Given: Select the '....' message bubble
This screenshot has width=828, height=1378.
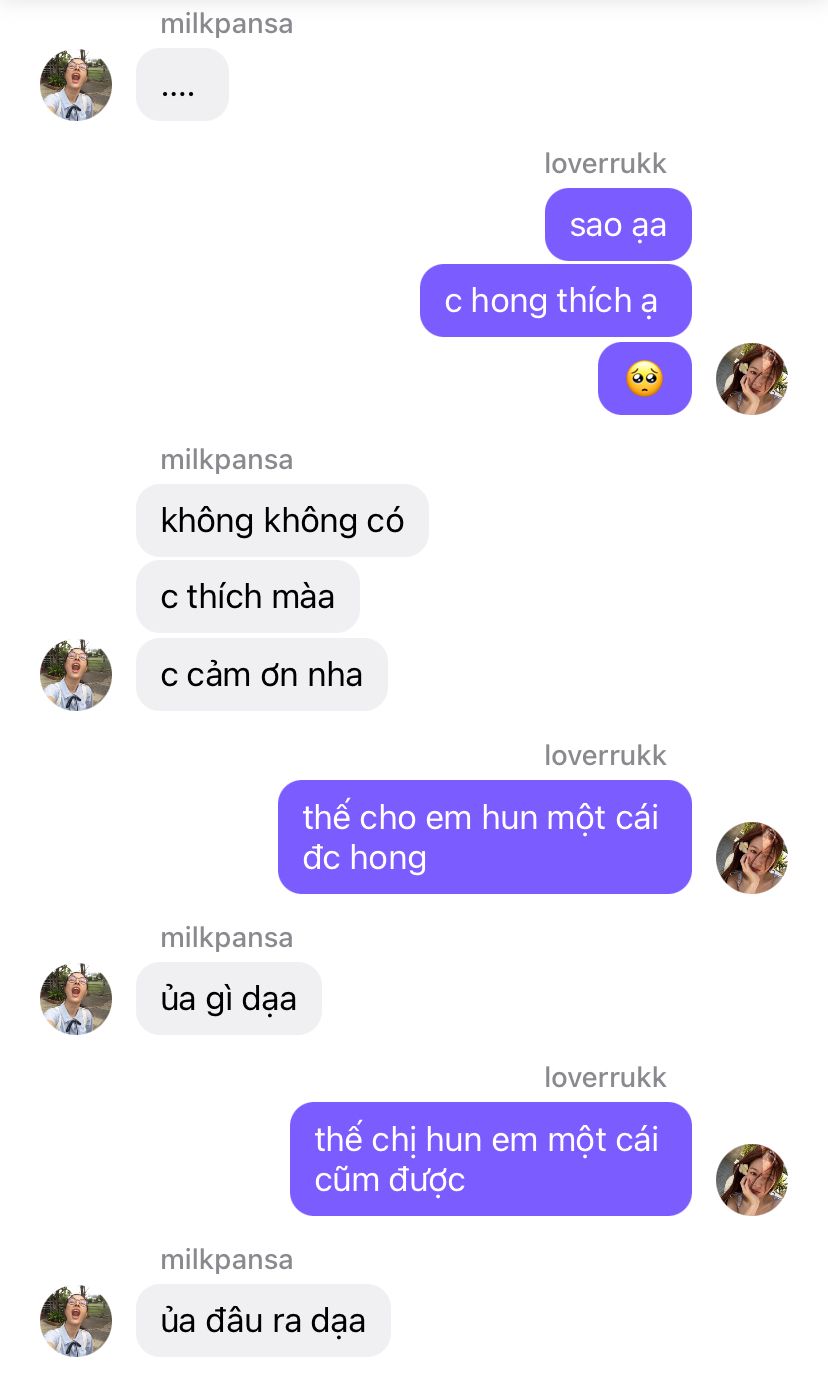Looking at the screenshot, I should coord(182,85).
